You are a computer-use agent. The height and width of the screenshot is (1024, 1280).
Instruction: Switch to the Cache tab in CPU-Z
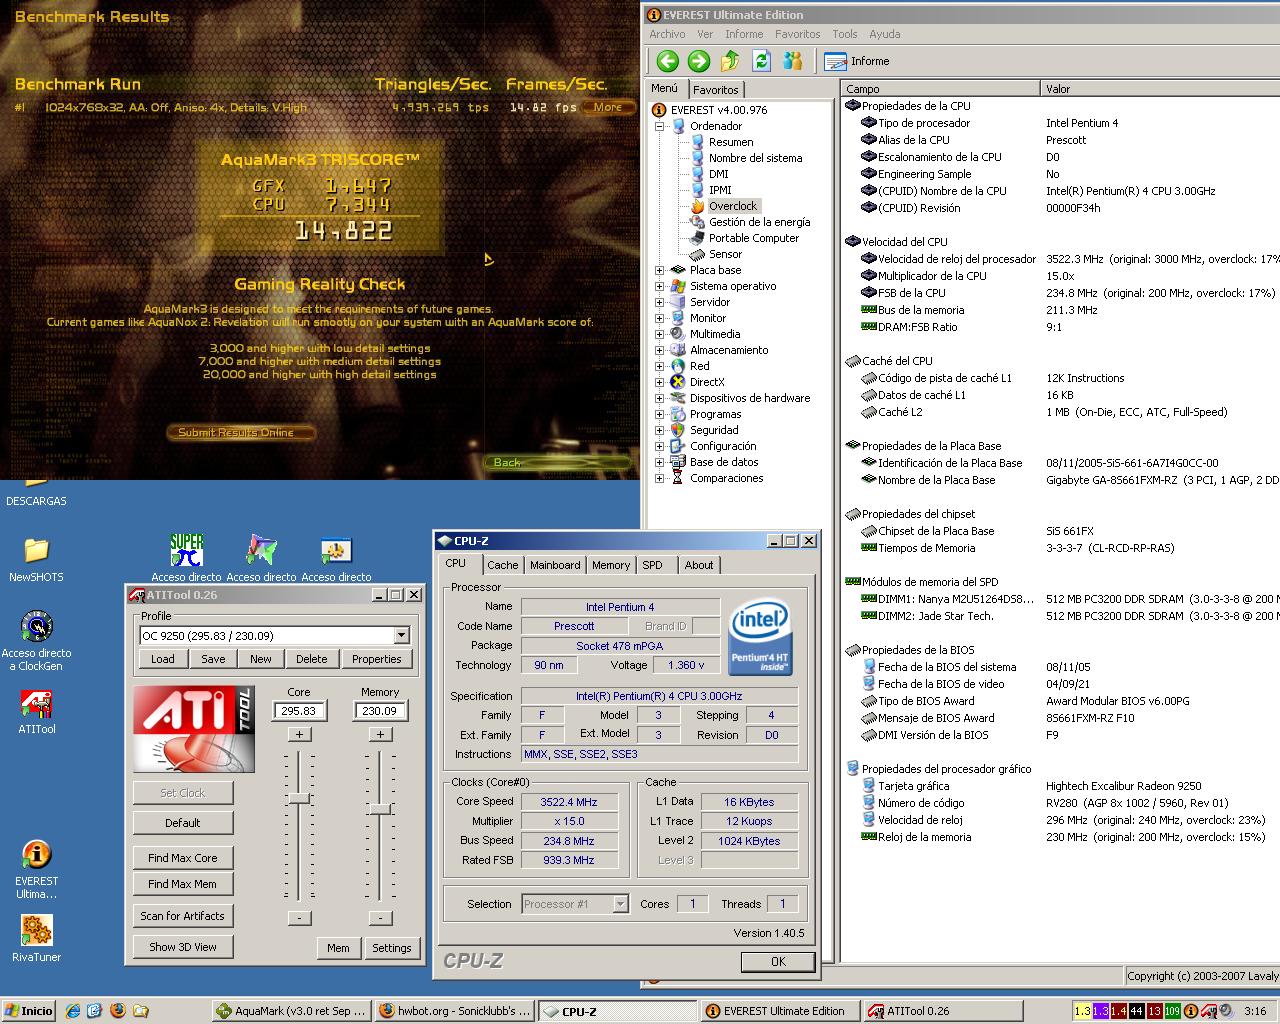tap(503, 565)
